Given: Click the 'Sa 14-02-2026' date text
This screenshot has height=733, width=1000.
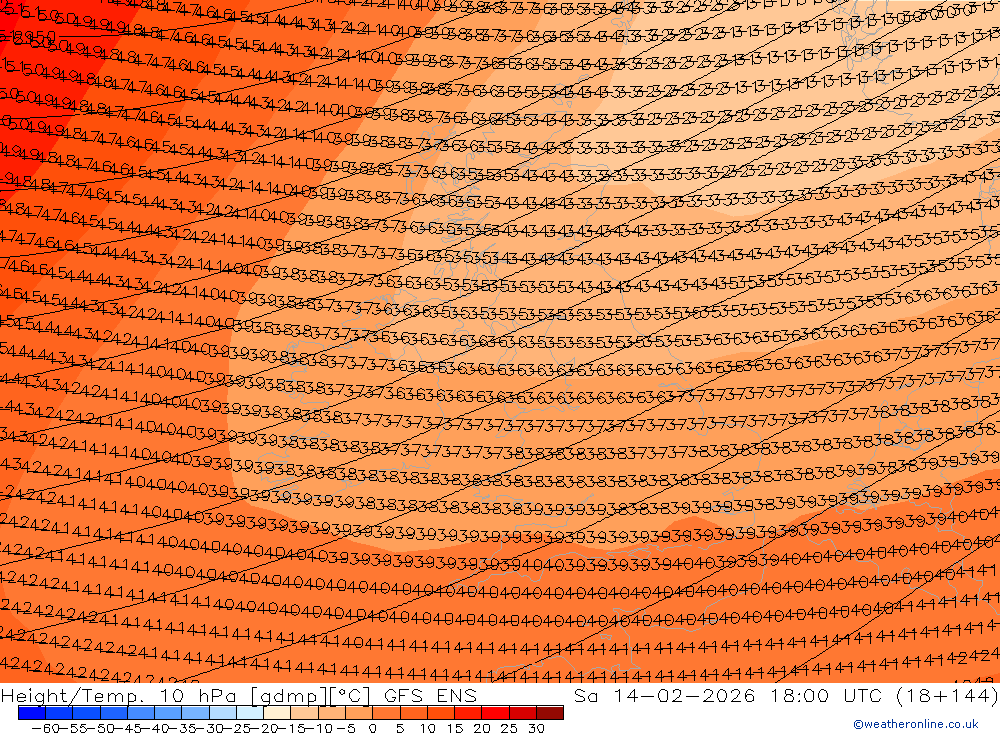Looking at the screenshot, I should click(665, 695).
